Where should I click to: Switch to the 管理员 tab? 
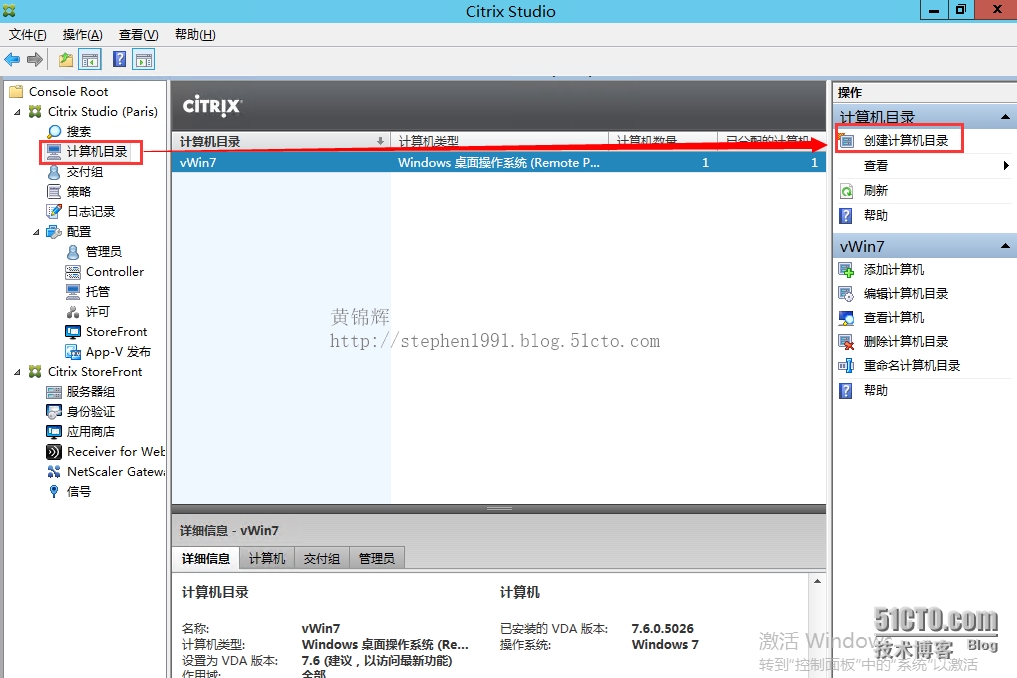(377, 559)
